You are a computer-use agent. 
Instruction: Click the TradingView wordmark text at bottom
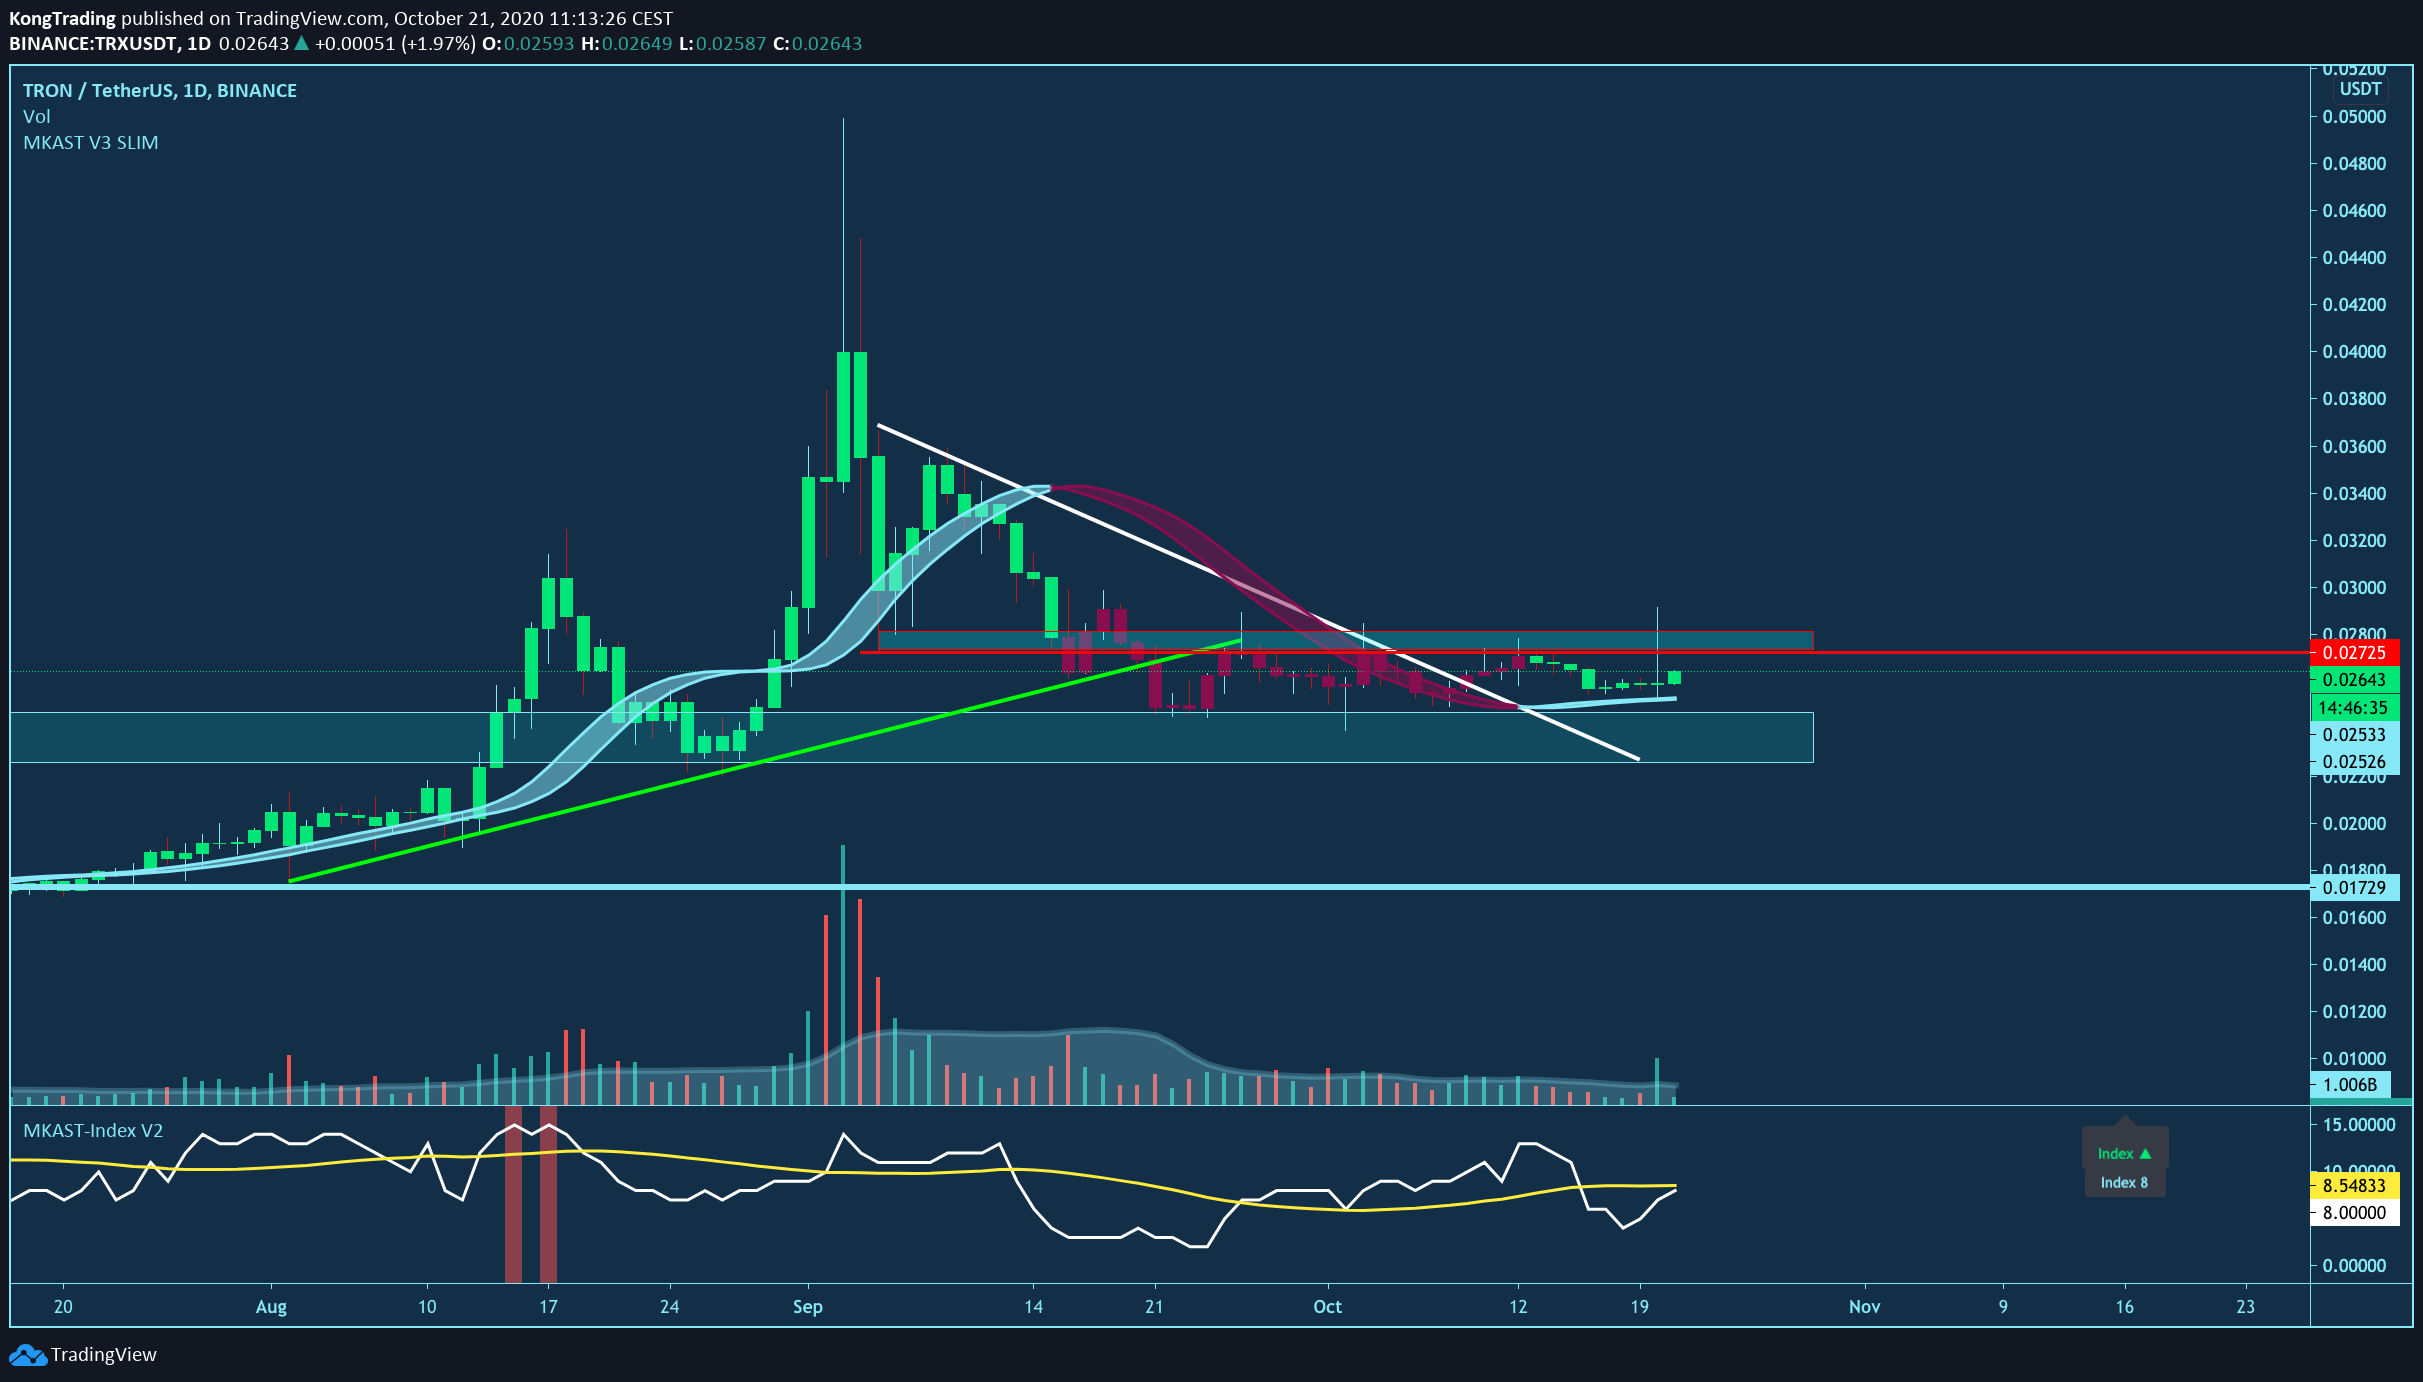point(104,1355)
